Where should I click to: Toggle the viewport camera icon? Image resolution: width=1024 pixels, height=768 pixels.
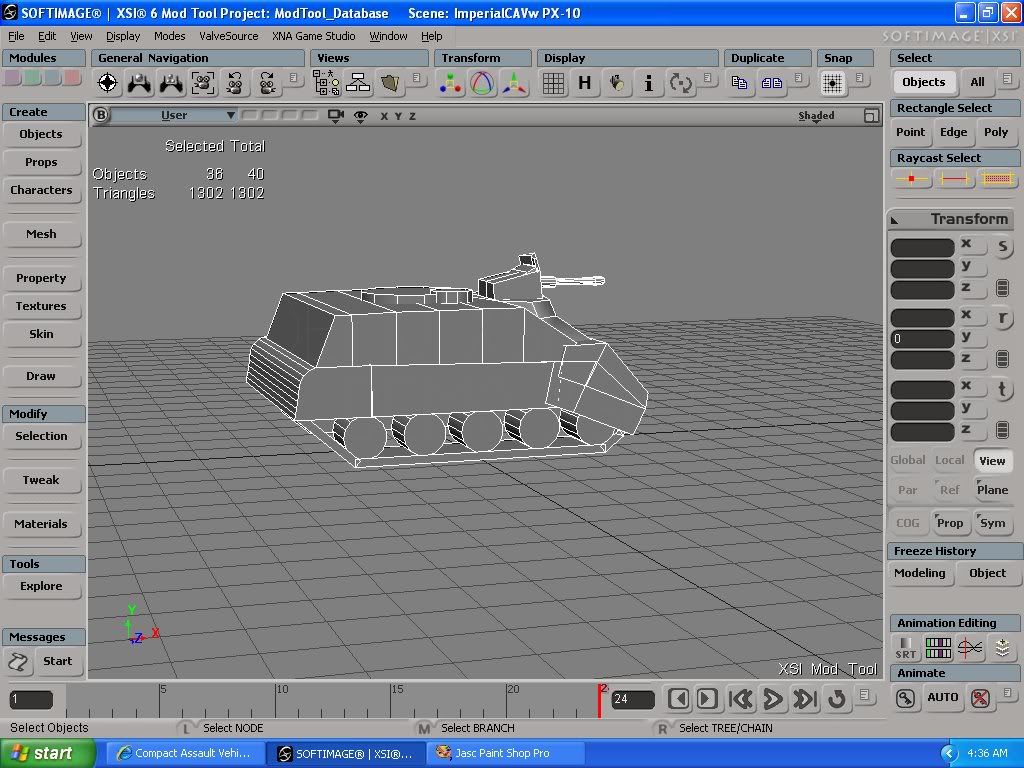[336, 116]
